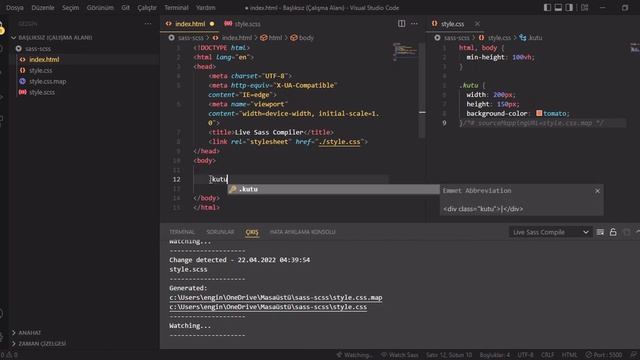This screenshot has width=640, height=360.
Task: Switch to the TERMINAL panel tab
Action: pos(182,232)
